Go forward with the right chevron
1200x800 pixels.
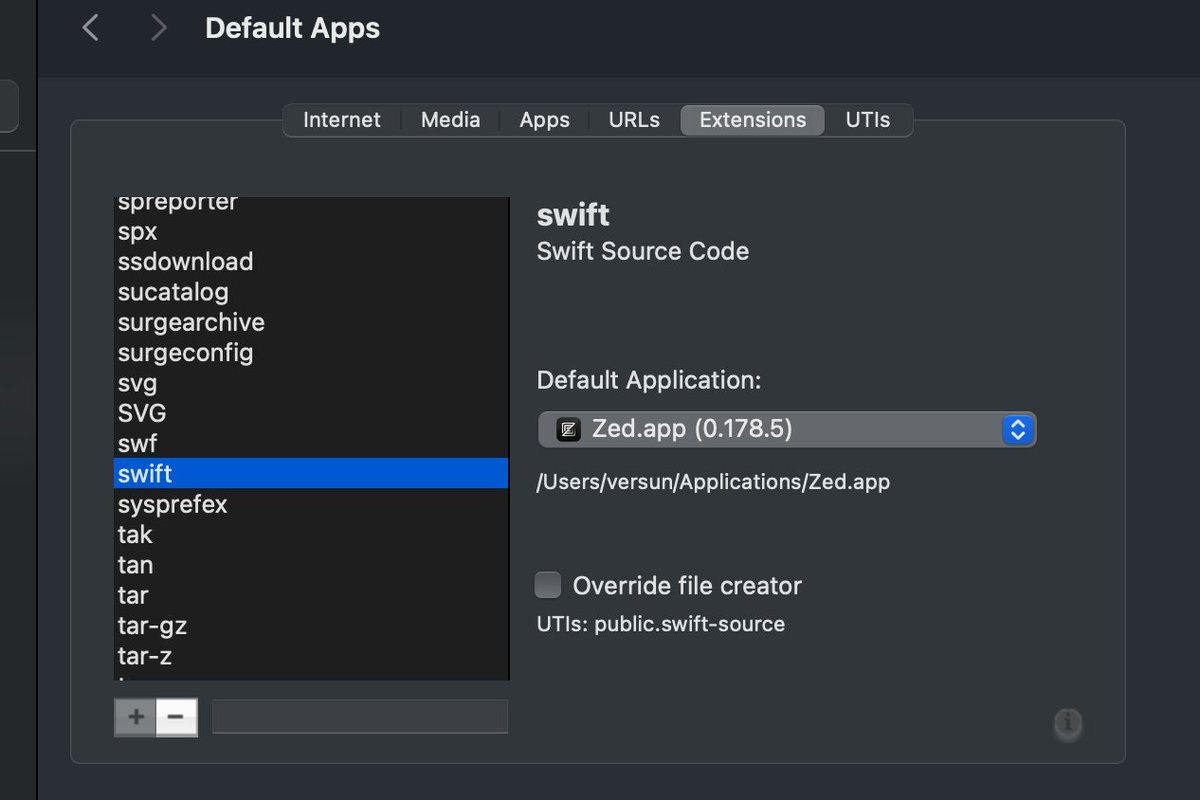click(x=158, y=28)
